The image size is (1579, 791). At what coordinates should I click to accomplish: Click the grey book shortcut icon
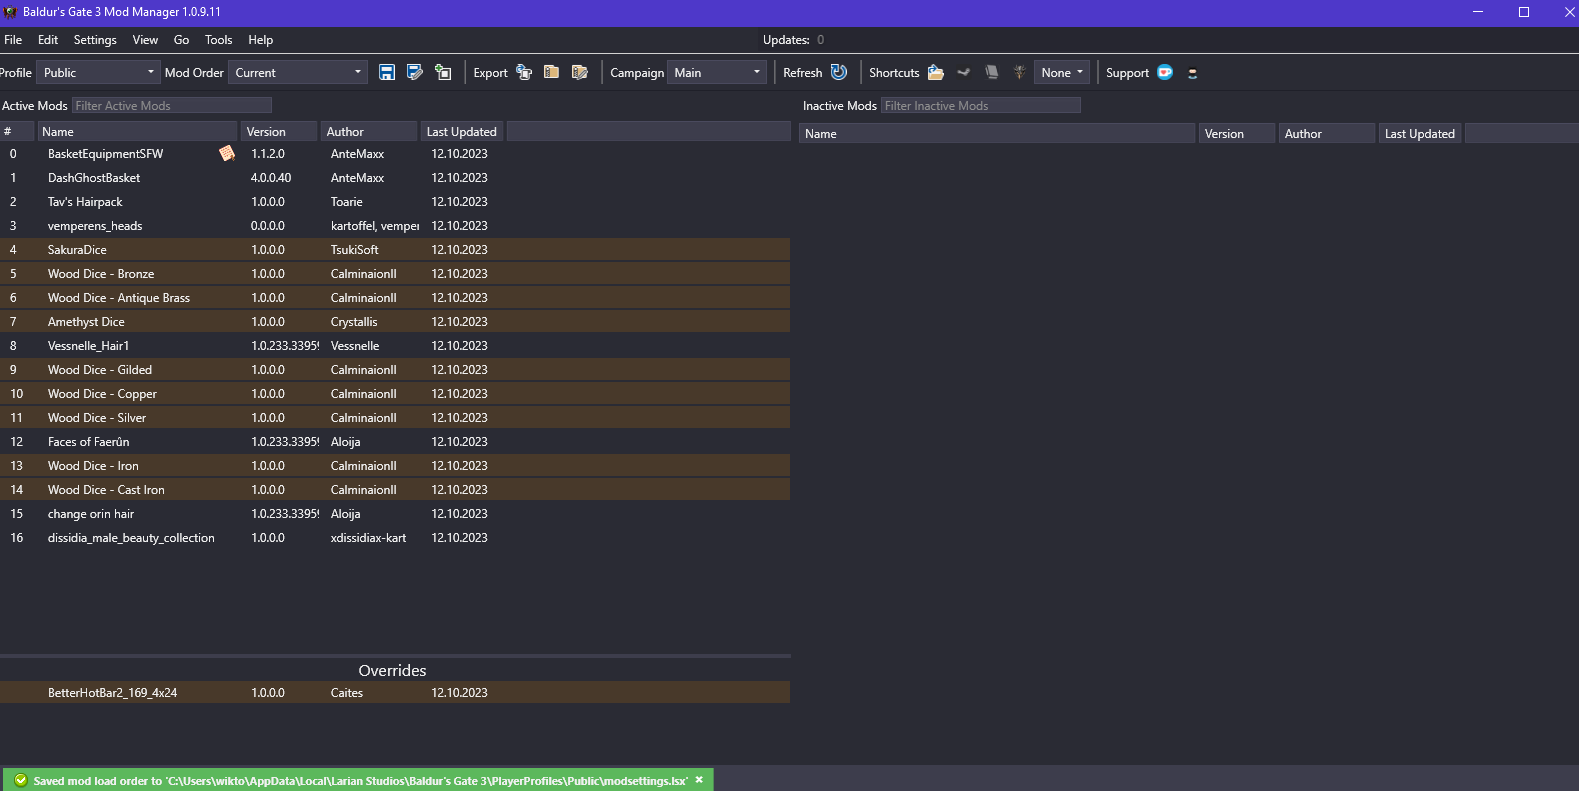992,72
